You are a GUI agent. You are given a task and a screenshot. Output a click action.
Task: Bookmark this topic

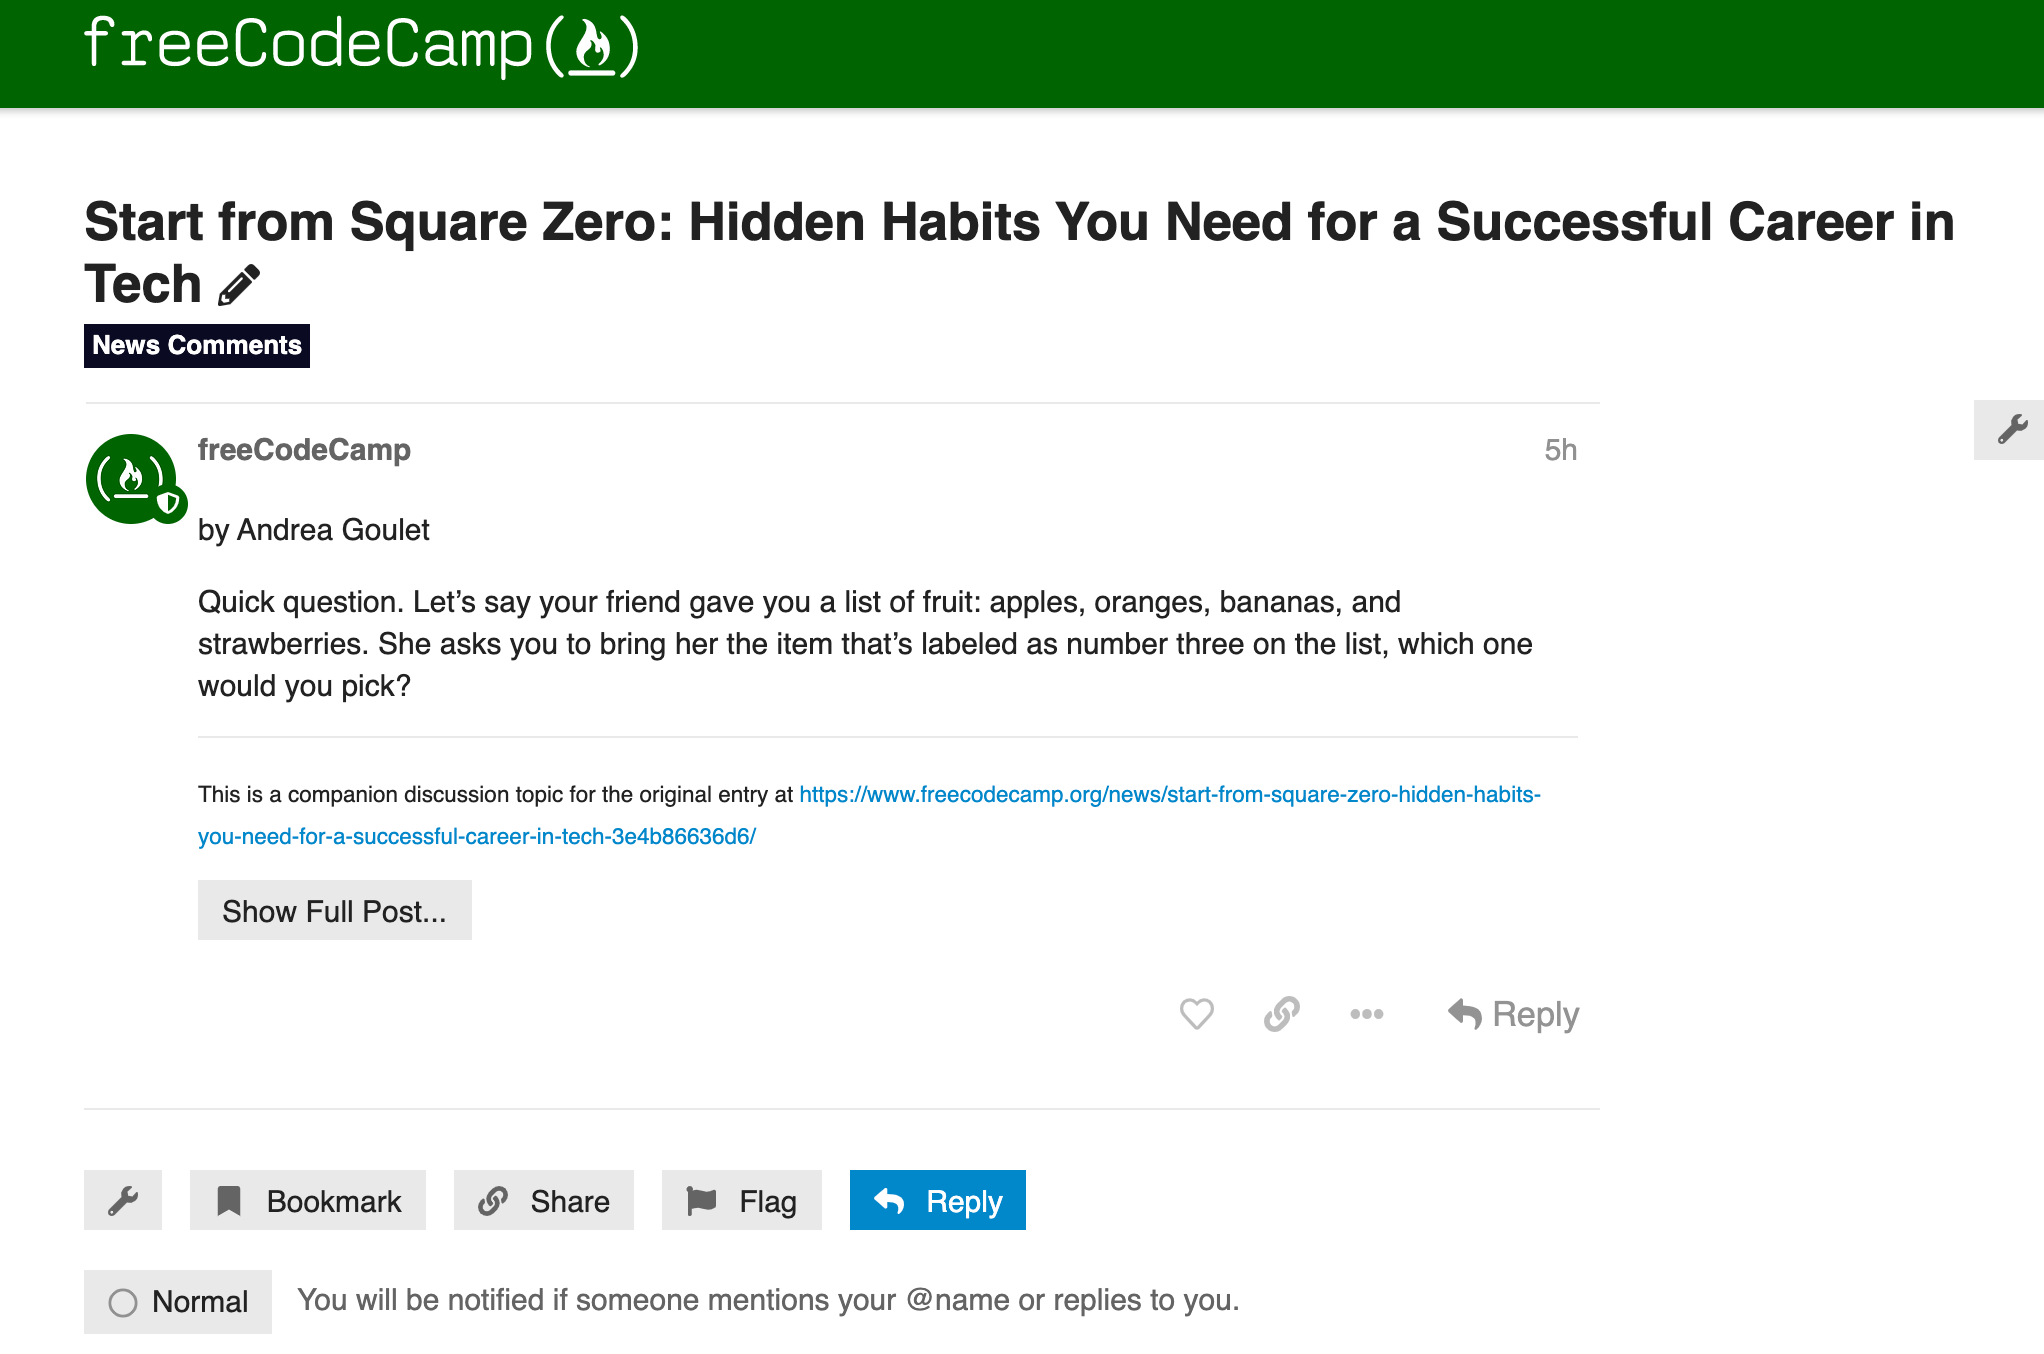point(307,1200)
